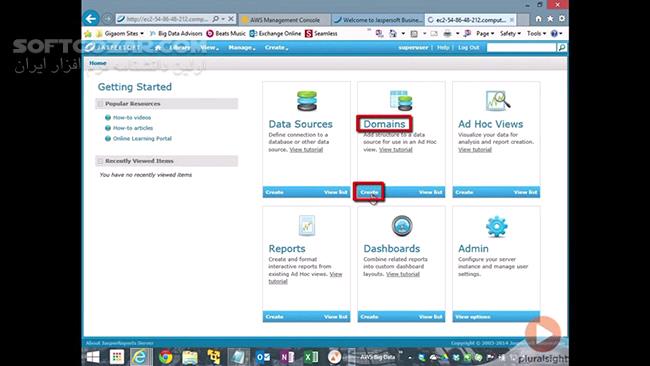Screen dimensions: 650x366
Task: Open the Safety dropdown menu
Action: (x=510, y=34)
